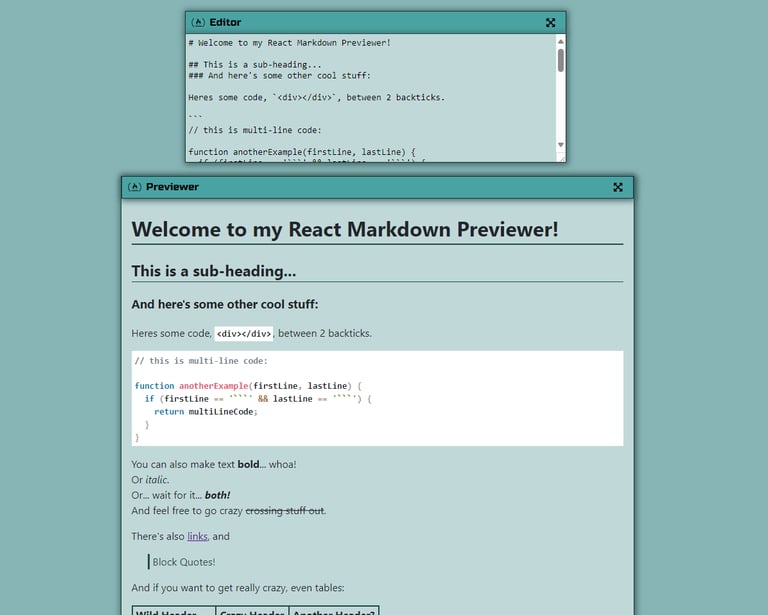Maximize the Editor using its expand arrows icon
768x615 pixels.
[x=551, y=23]
